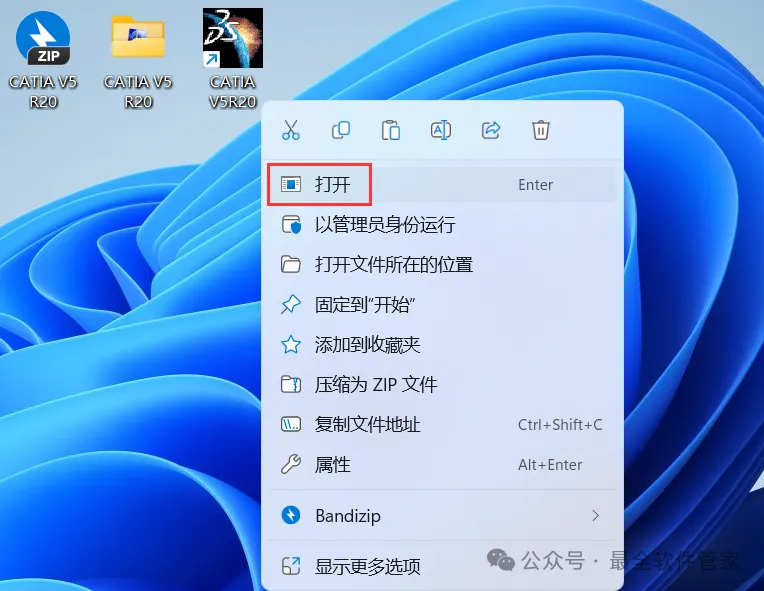Choose 添加到收藏夹 menu entry
This screenshot has width=764, height=591.
click(442, 344)
